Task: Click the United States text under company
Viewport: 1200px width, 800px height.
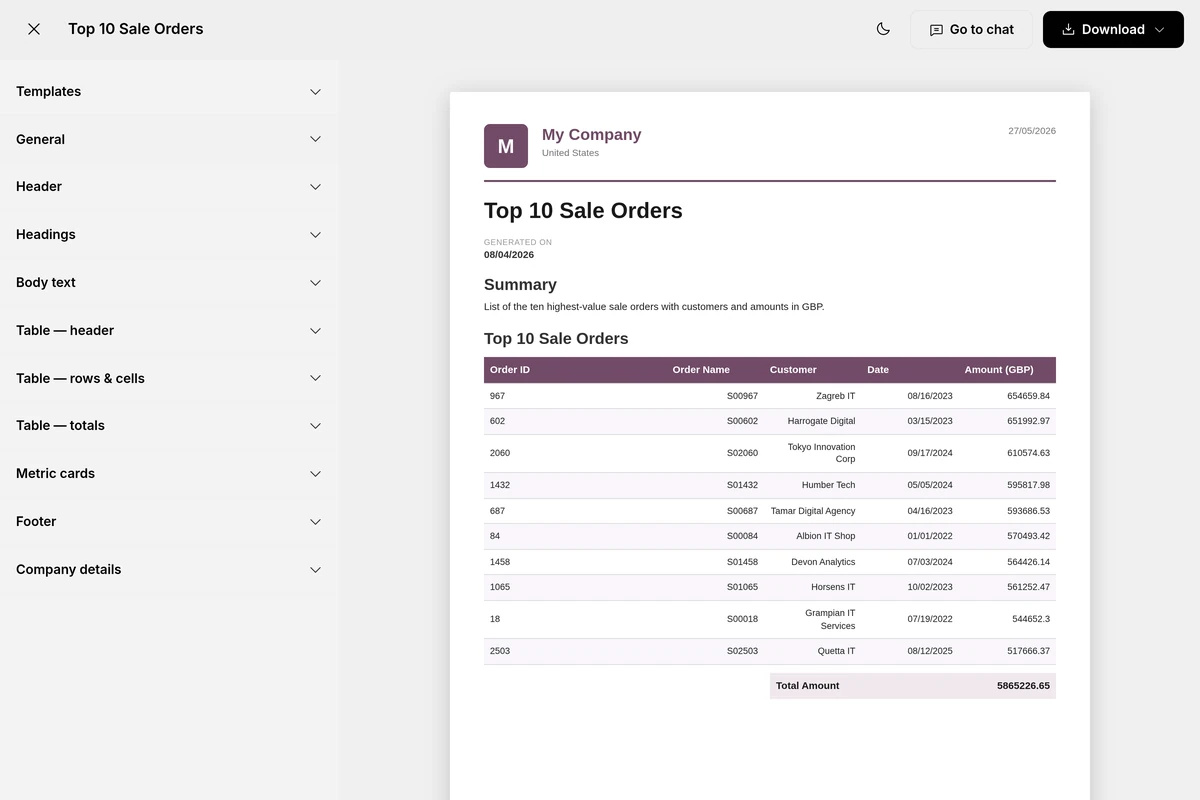Action: tap(570, 153)
